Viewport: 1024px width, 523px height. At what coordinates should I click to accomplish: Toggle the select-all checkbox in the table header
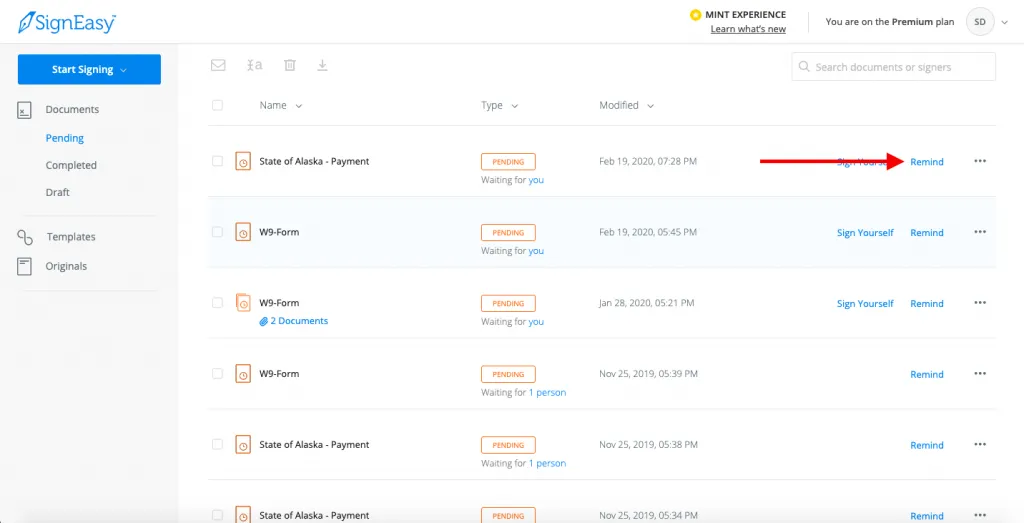click(217, 105)
